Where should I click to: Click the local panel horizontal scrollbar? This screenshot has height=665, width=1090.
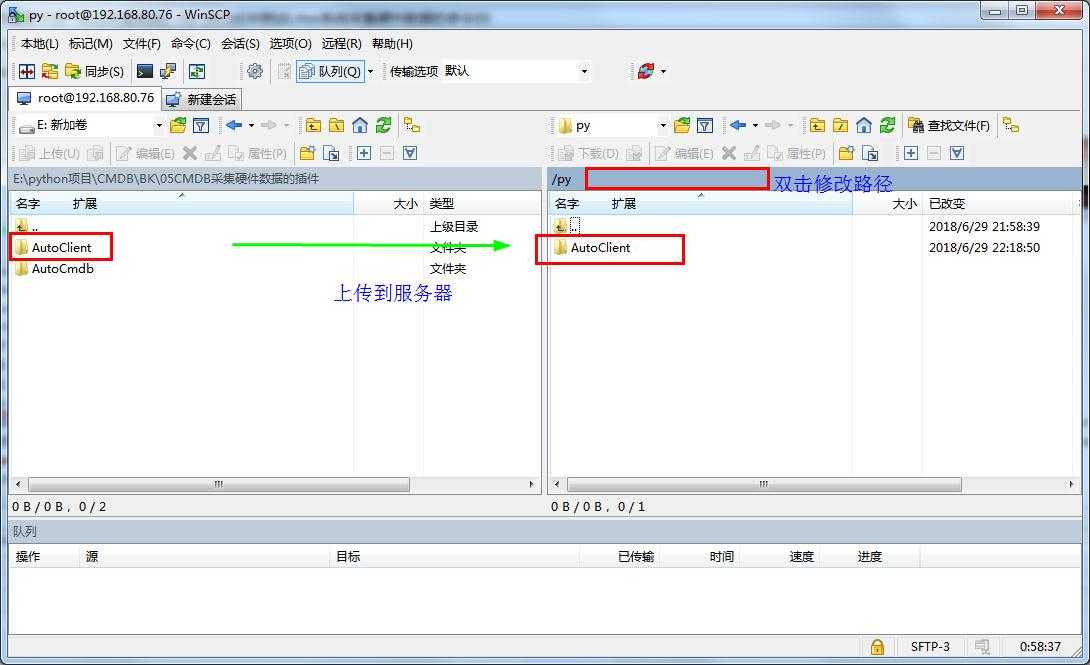[x=219, y=484]
